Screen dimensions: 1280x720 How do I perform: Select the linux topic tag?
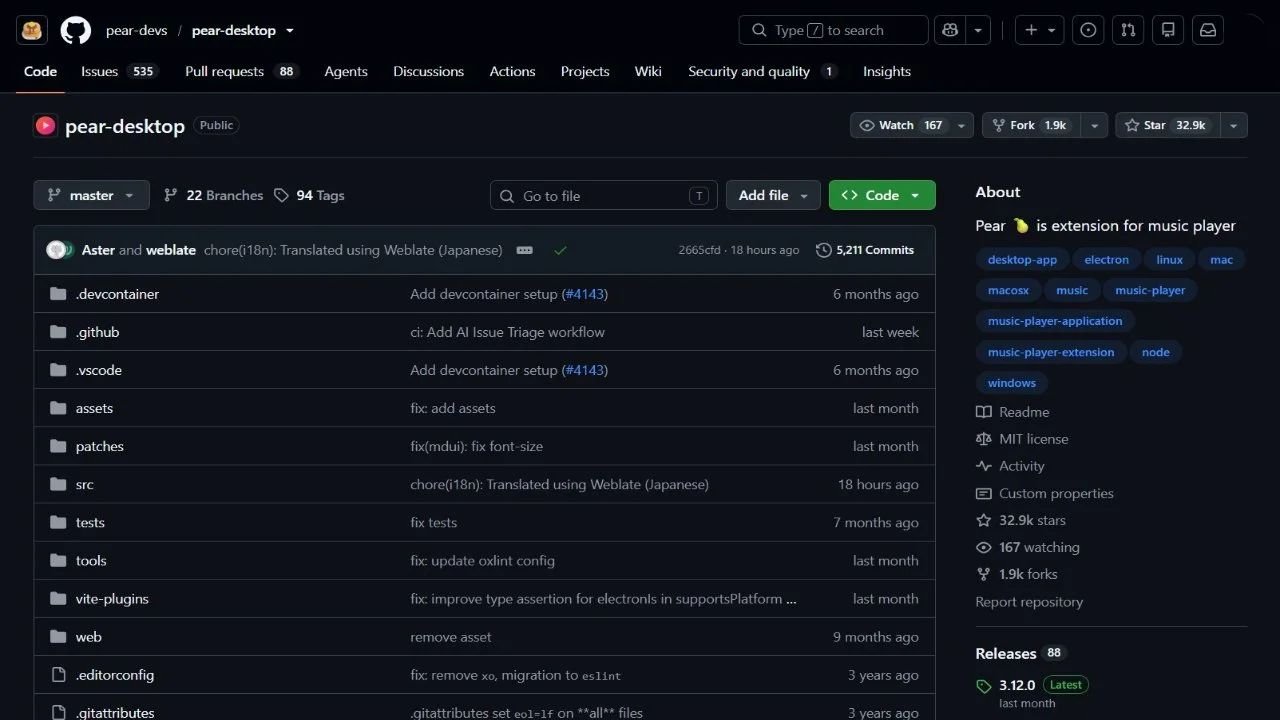pos(1170,260)
